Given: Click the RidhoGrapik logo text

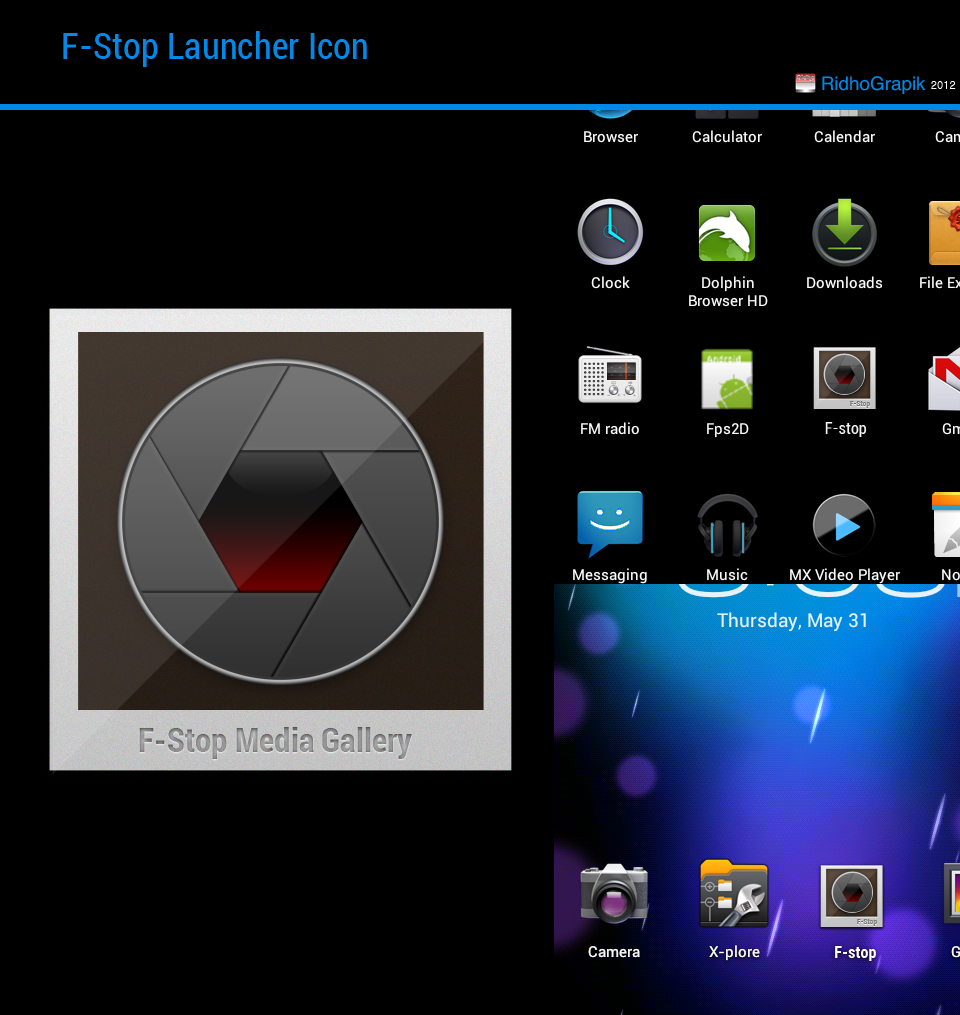Looking at the screenshot, I should pyautogui.click(x=872, y=84).
